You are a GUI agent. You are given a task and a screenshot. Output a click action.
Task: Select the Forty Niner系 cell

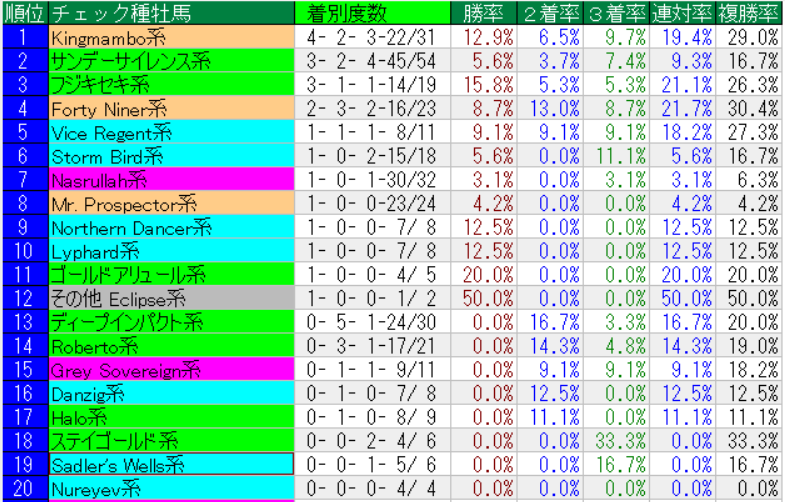170,108
